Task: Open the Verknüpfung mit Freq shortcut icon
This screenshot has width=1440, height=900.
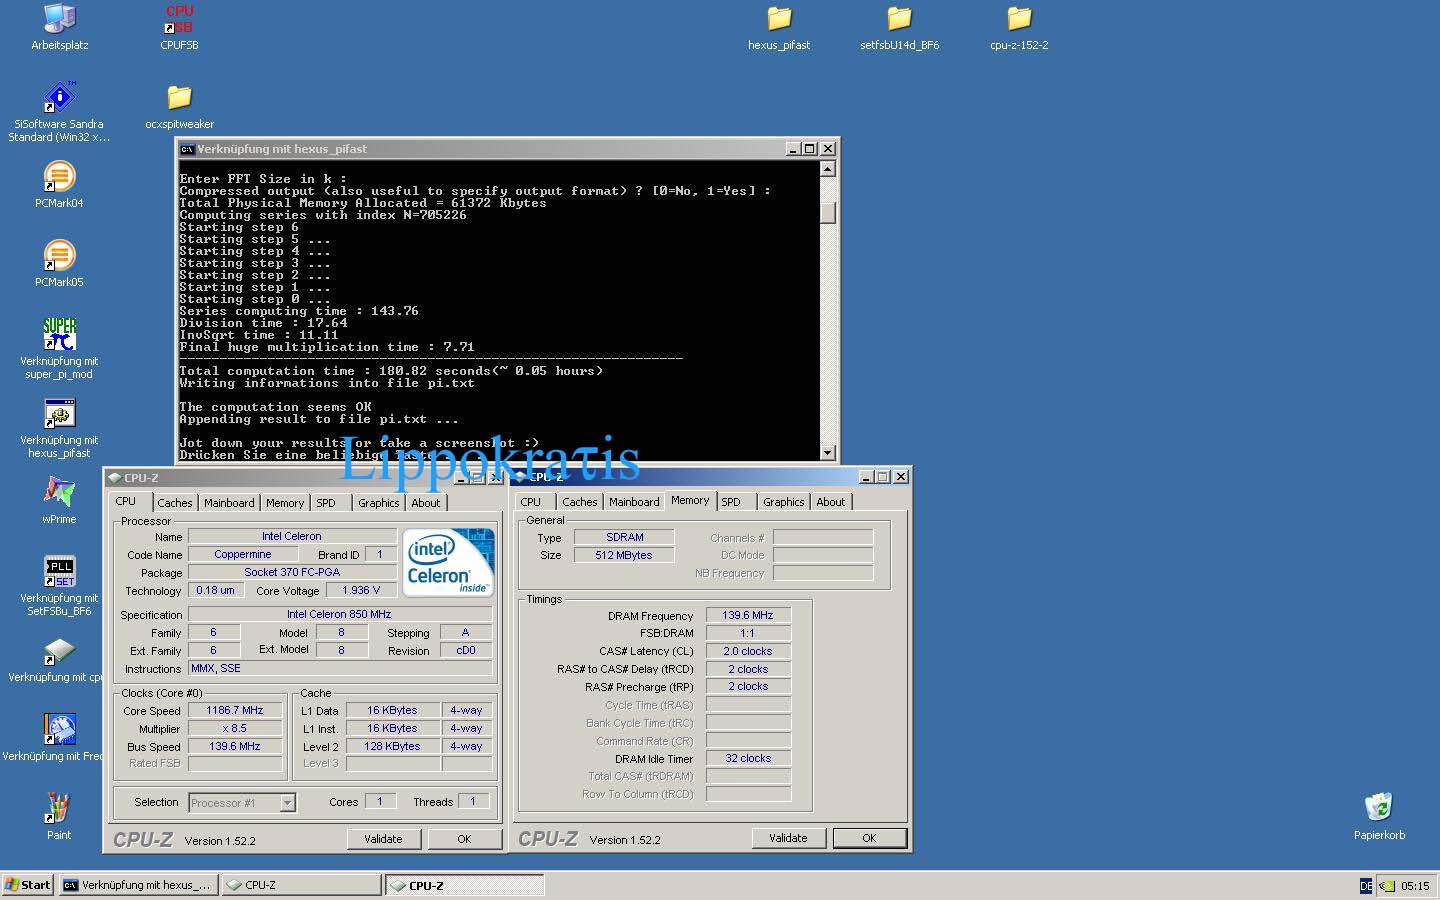Action: pos(59,730)
